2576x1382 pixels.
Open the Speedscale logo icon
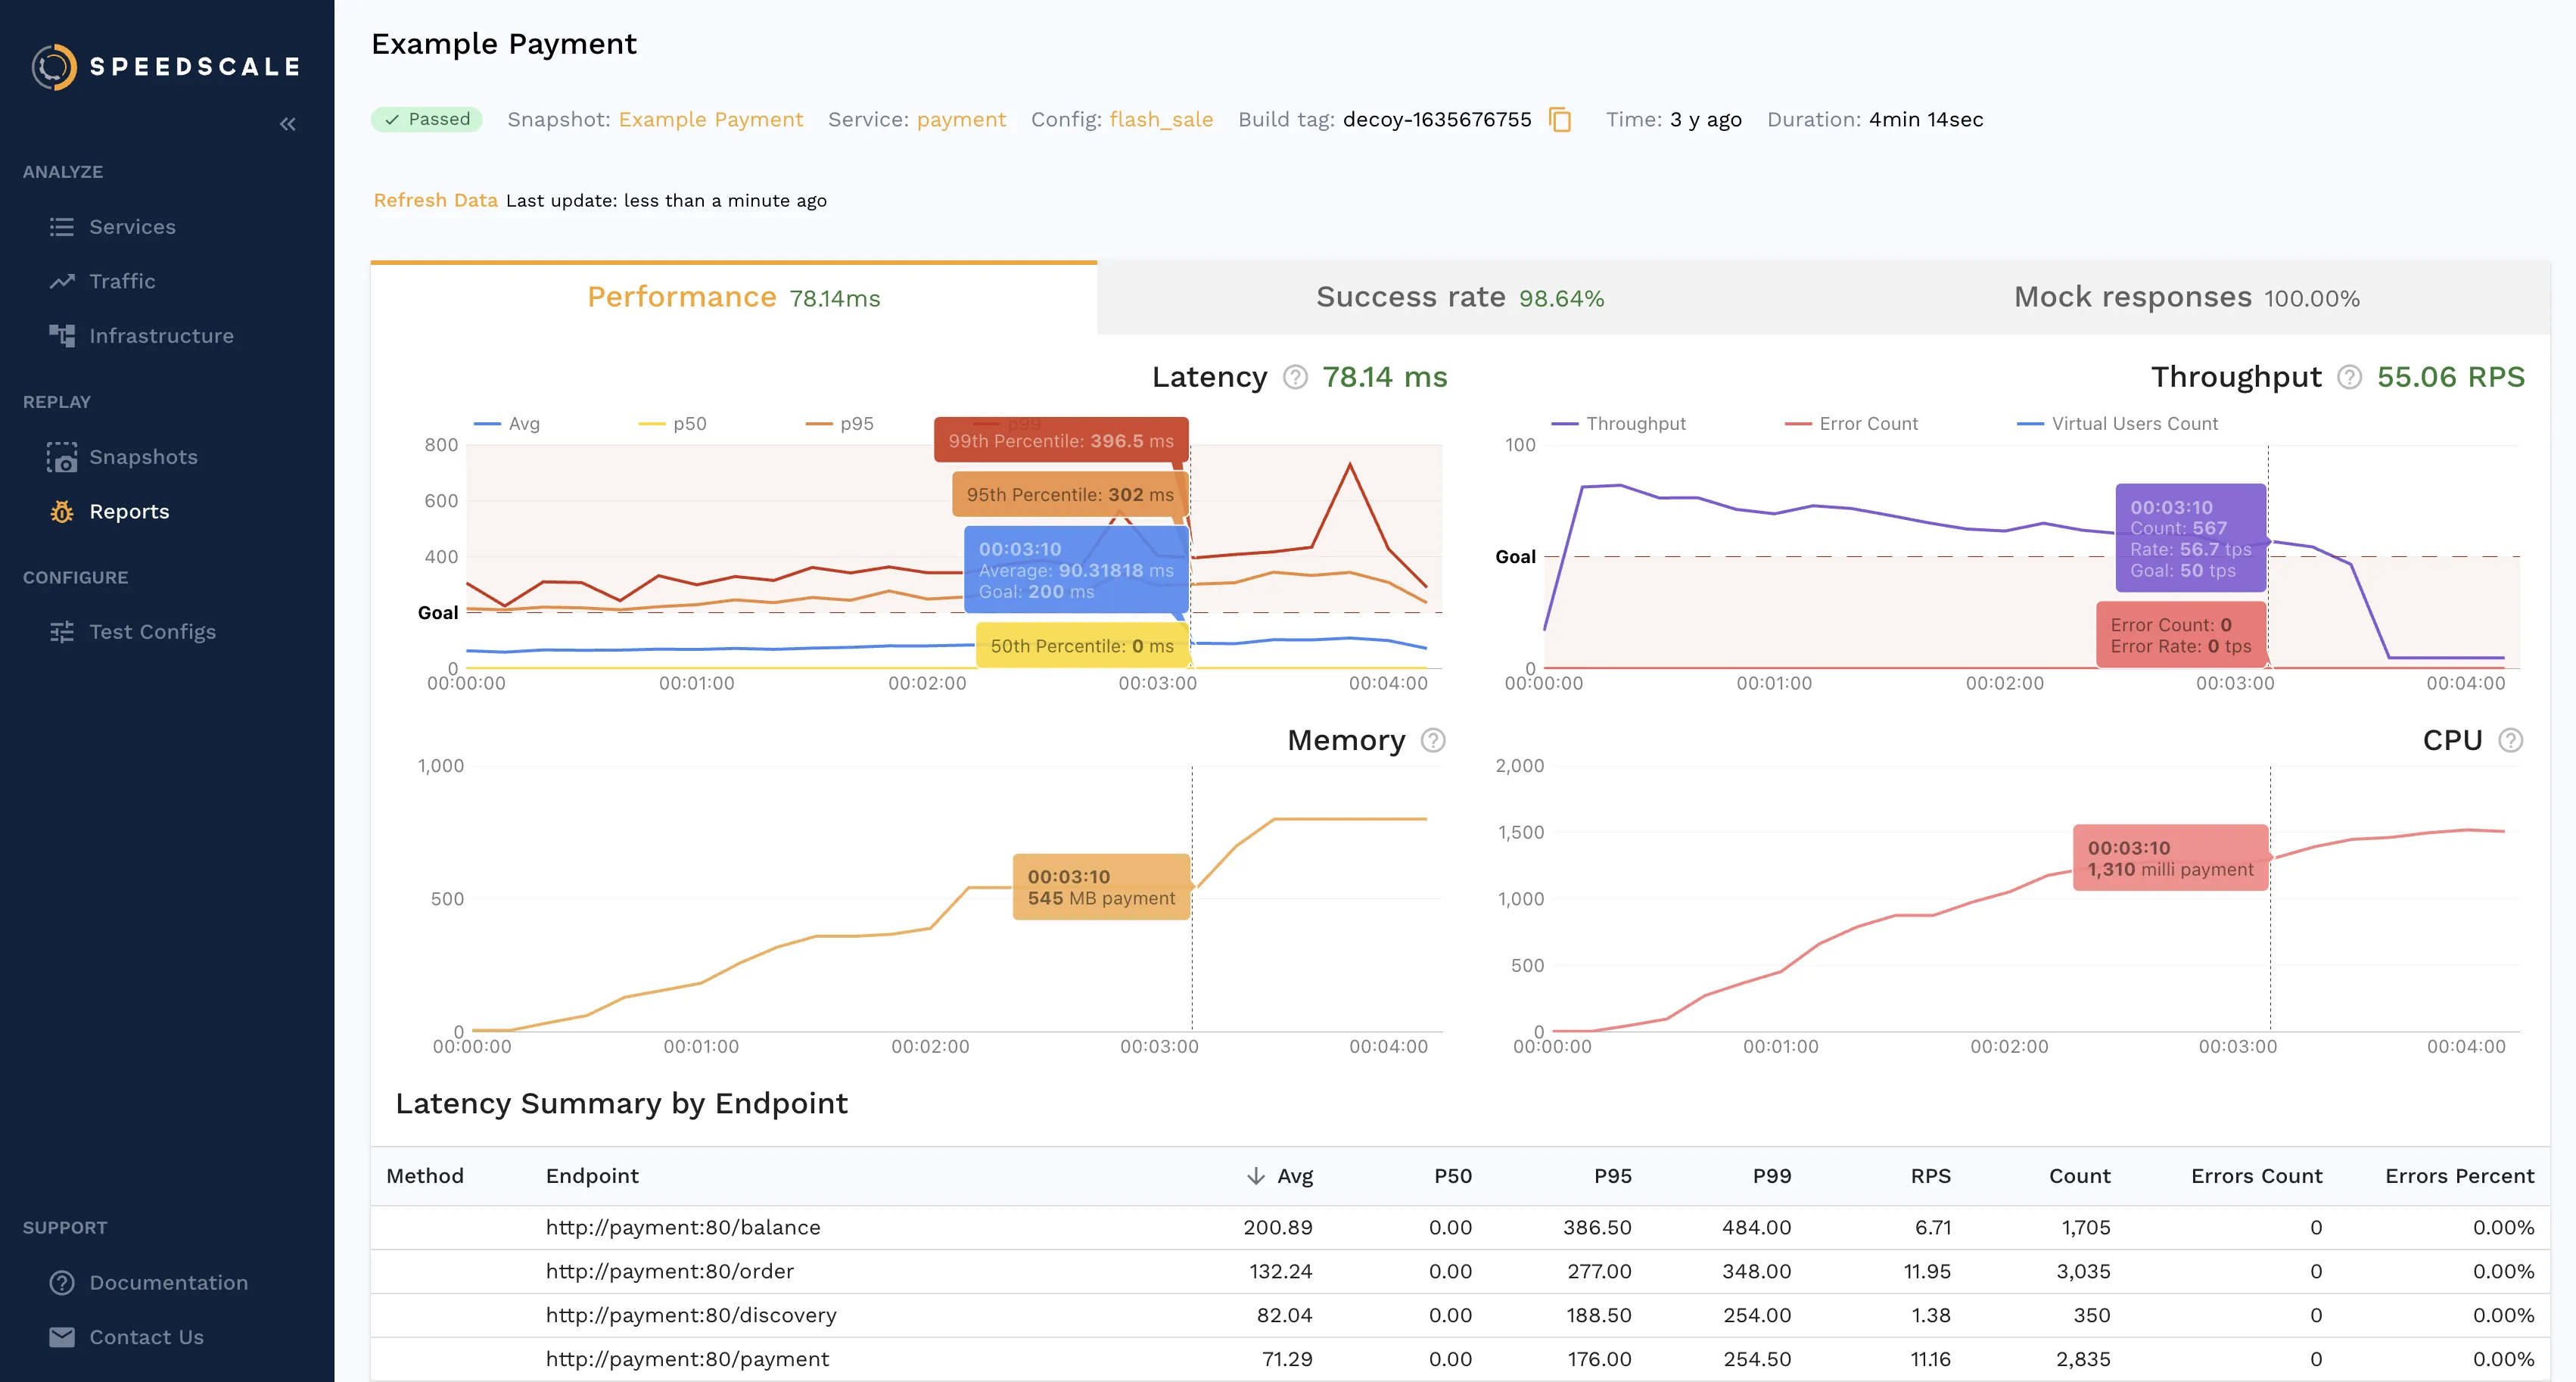click(55, 67)
